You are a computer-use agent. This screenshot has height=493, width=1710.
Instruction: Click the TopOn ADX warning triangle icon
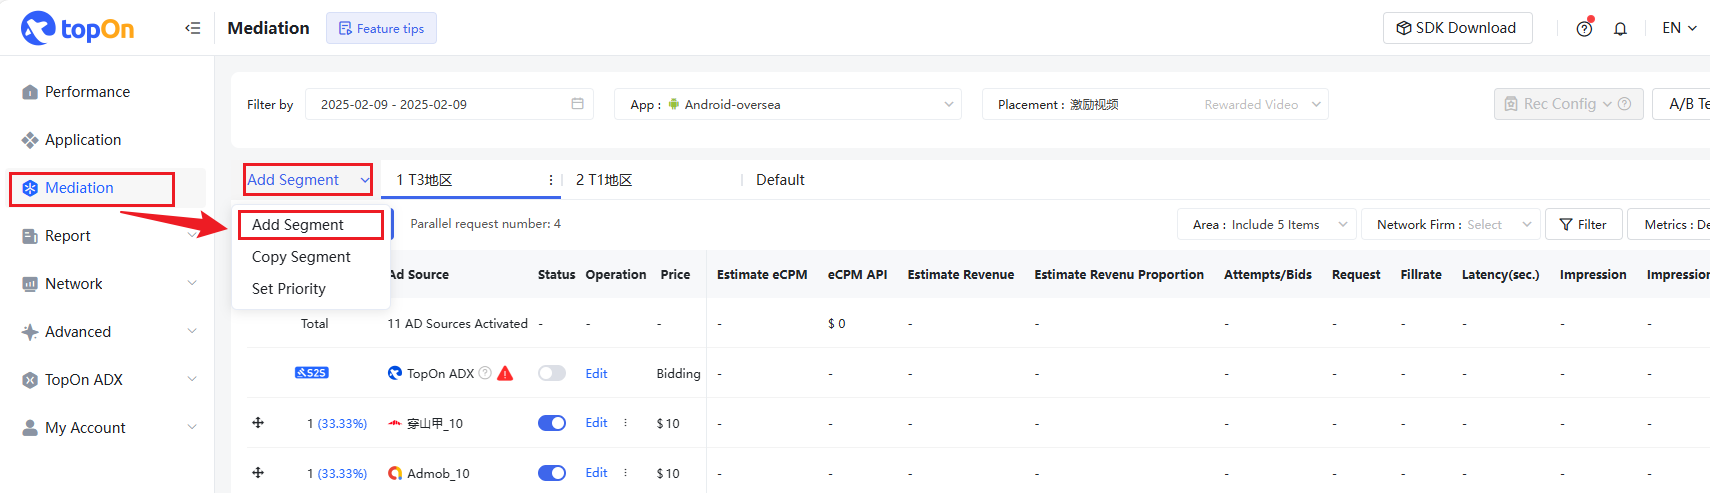505,374
